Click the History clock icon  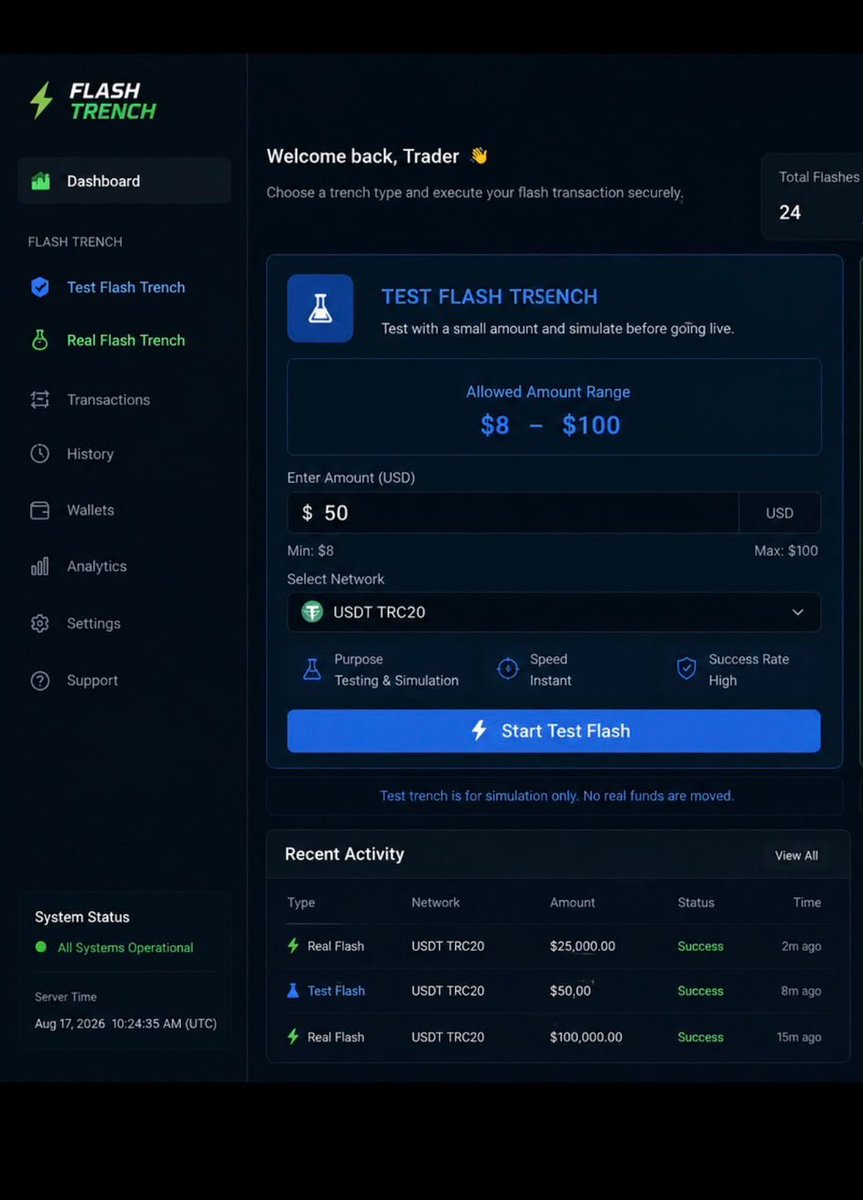[x=40, y=454]
